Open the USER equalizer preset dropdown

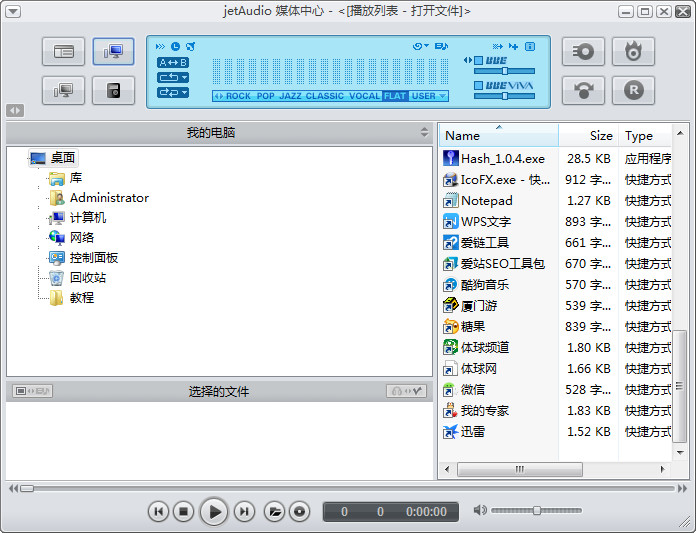428,96
